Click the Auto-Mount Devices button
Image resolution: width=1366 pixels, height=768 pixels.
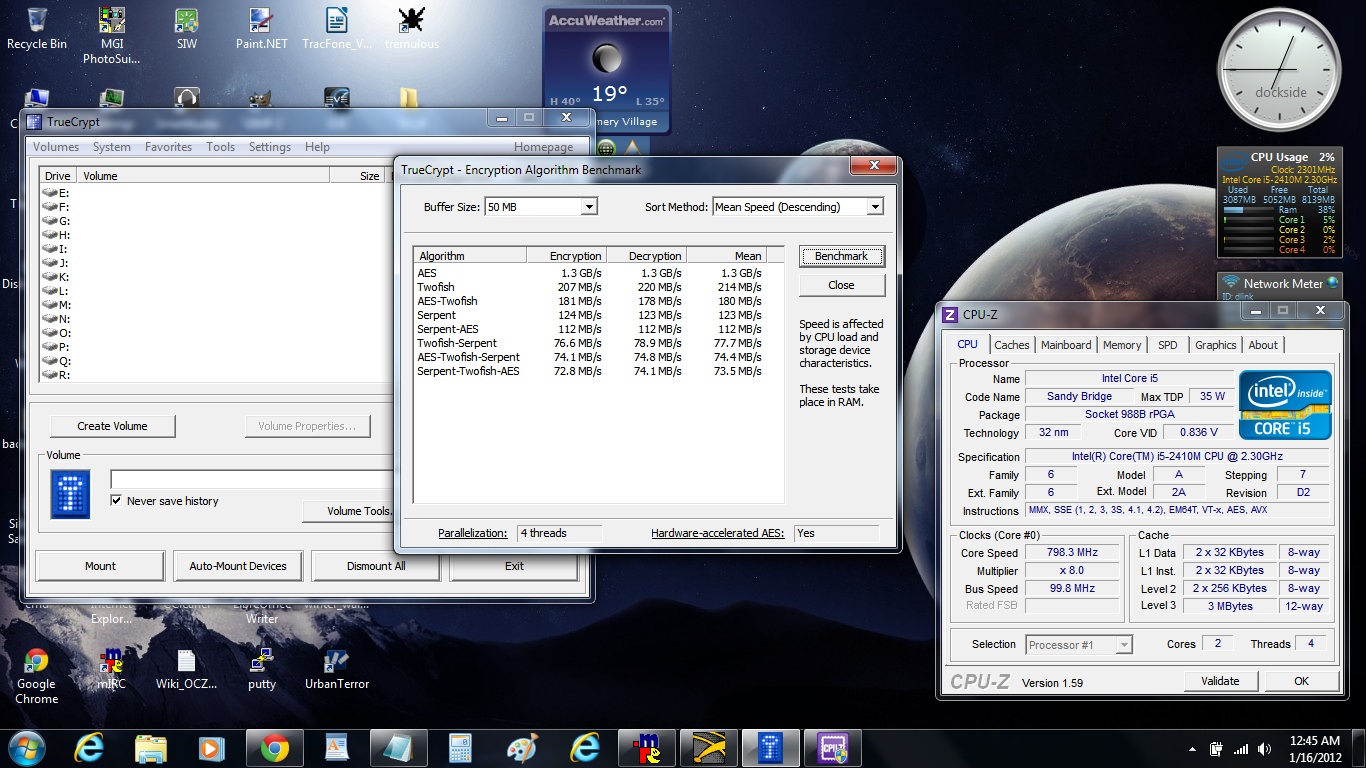tap(238, 566)
